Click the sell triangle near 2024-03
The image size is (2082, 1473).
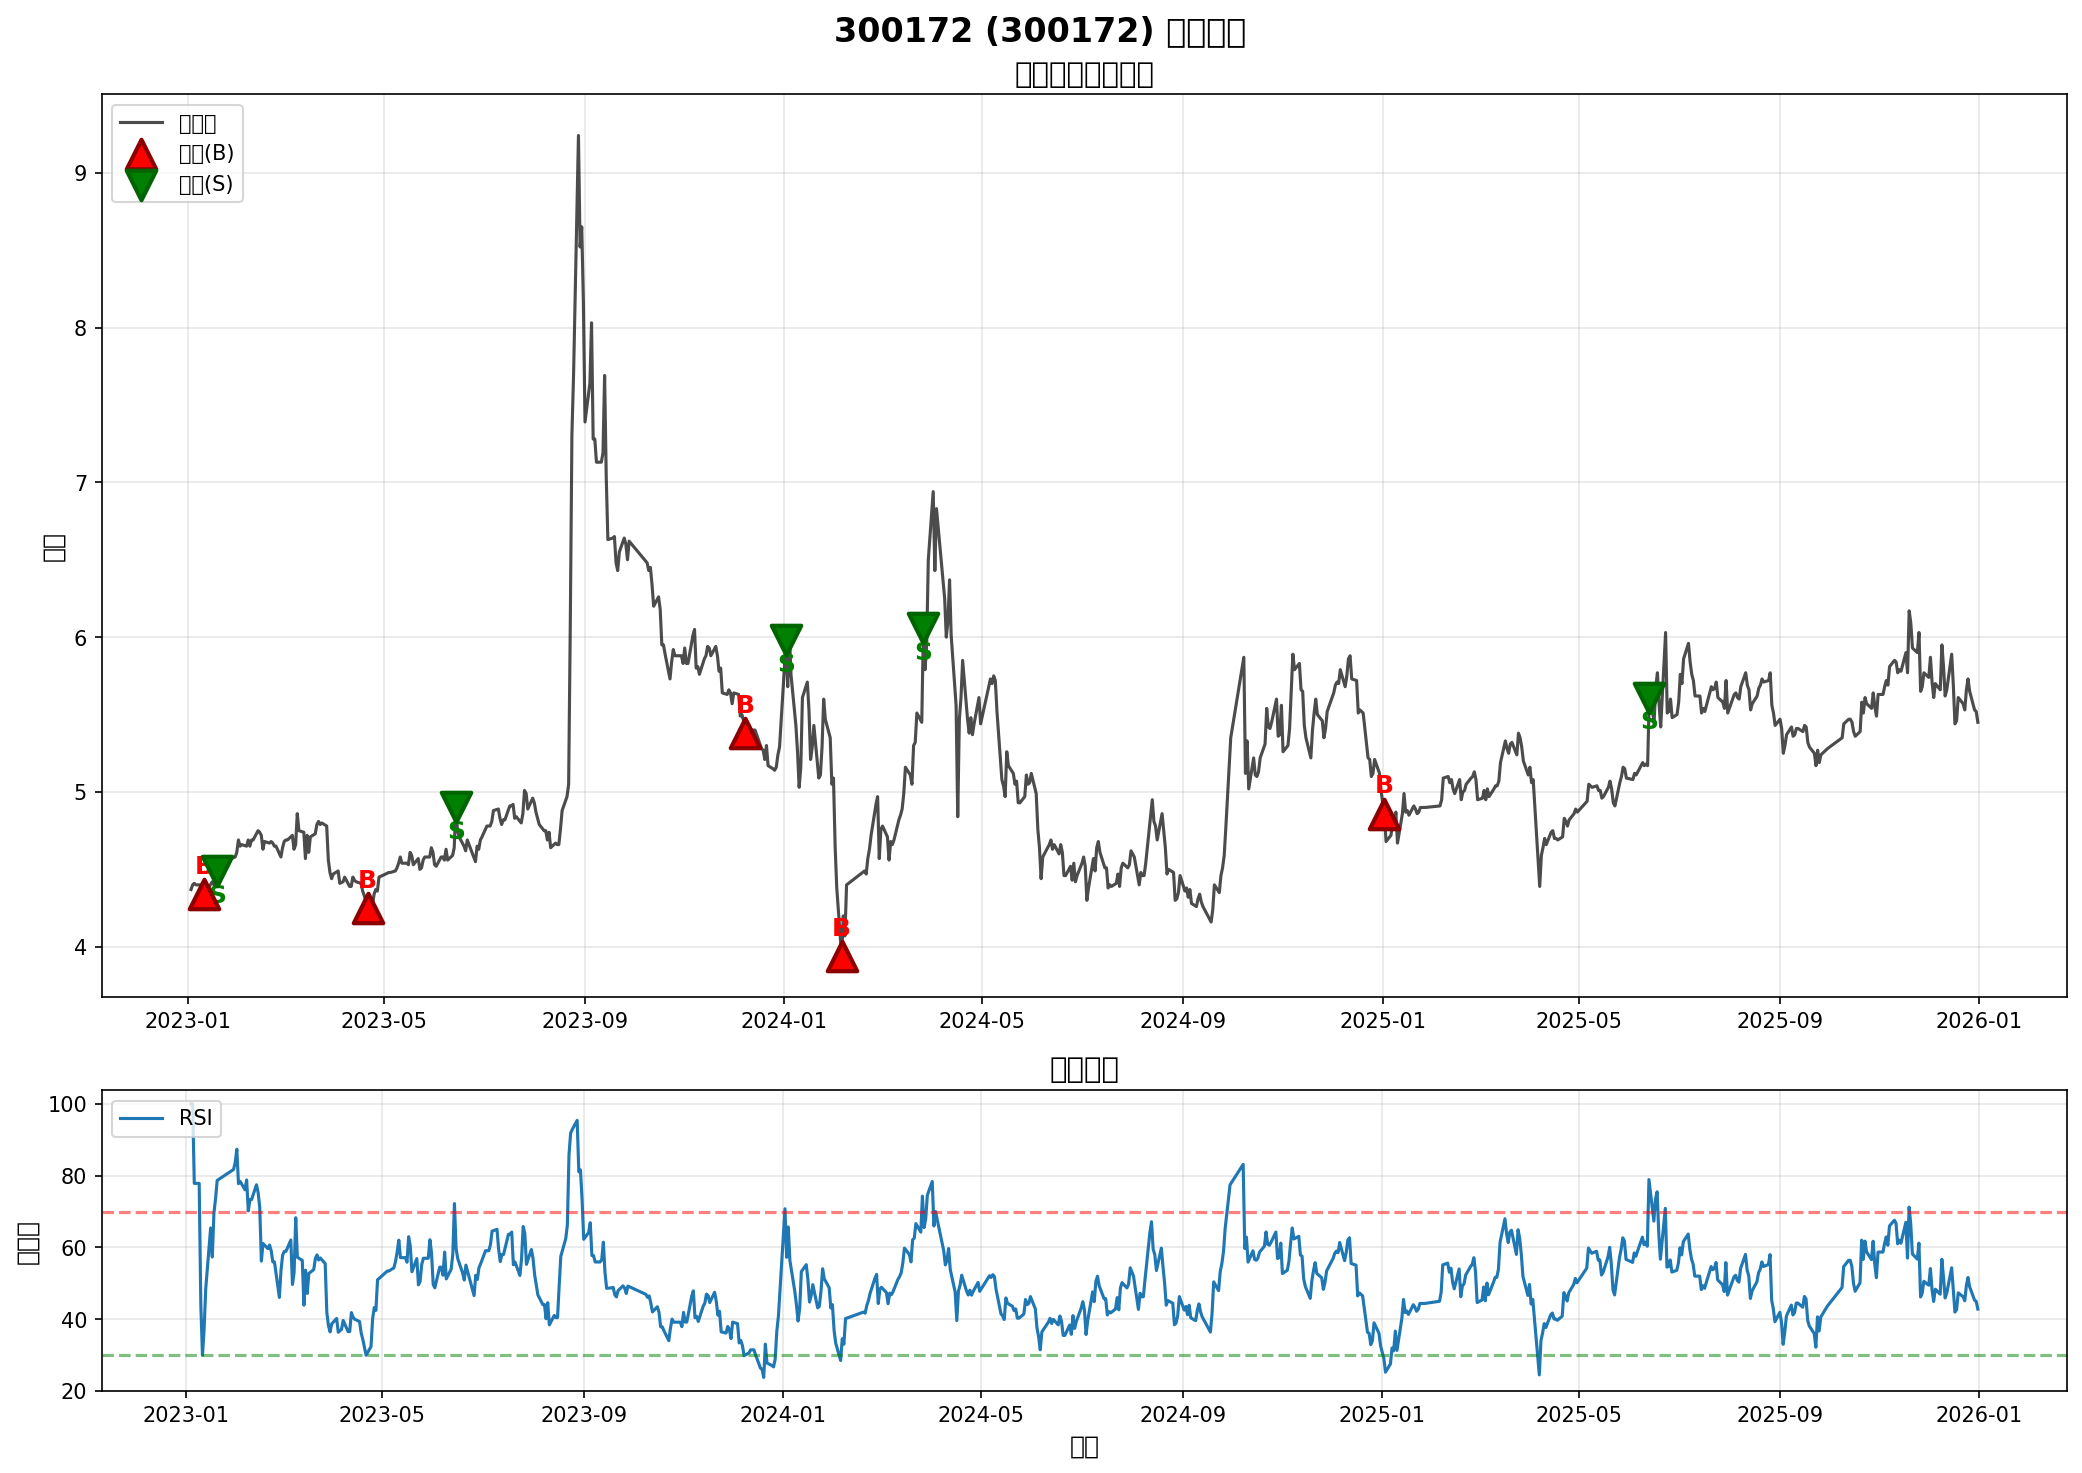click(x=923, y=627)
